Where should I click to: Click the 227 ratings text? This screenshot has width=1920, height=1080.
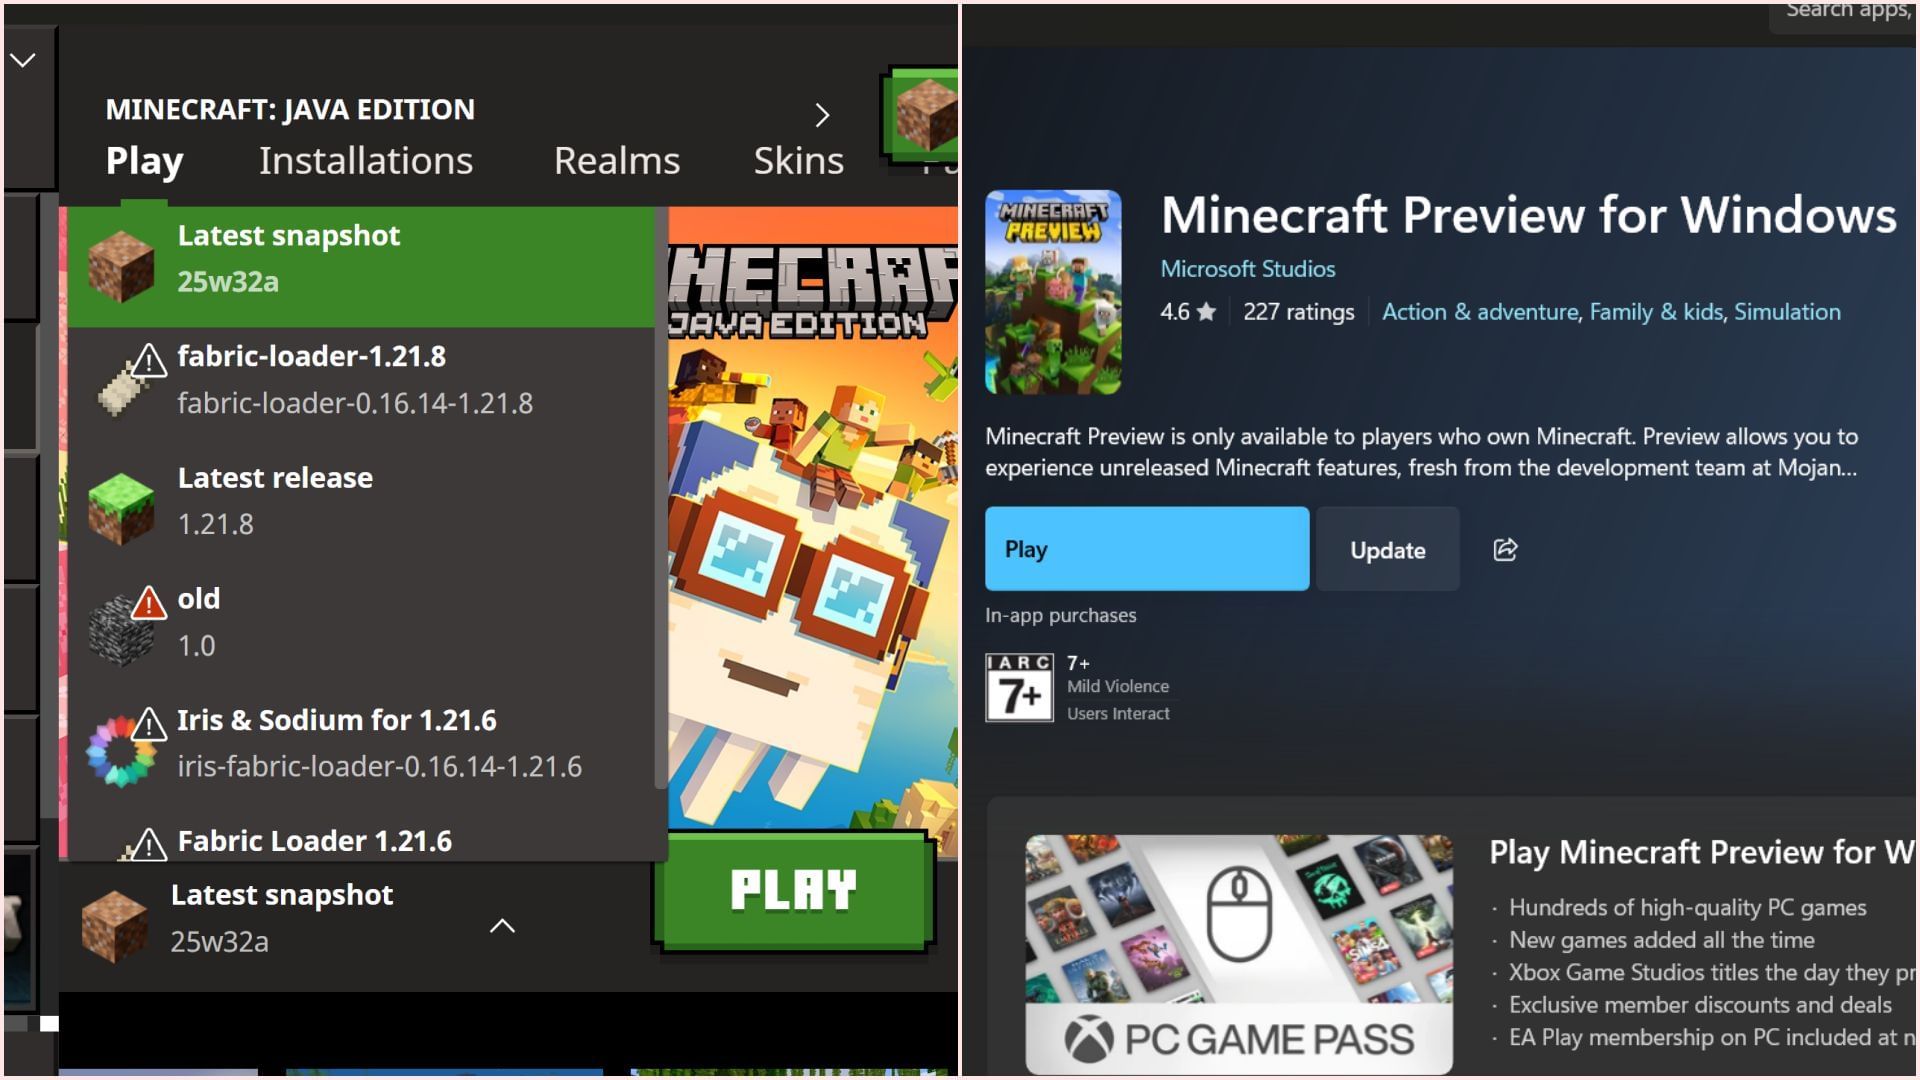1298,312
